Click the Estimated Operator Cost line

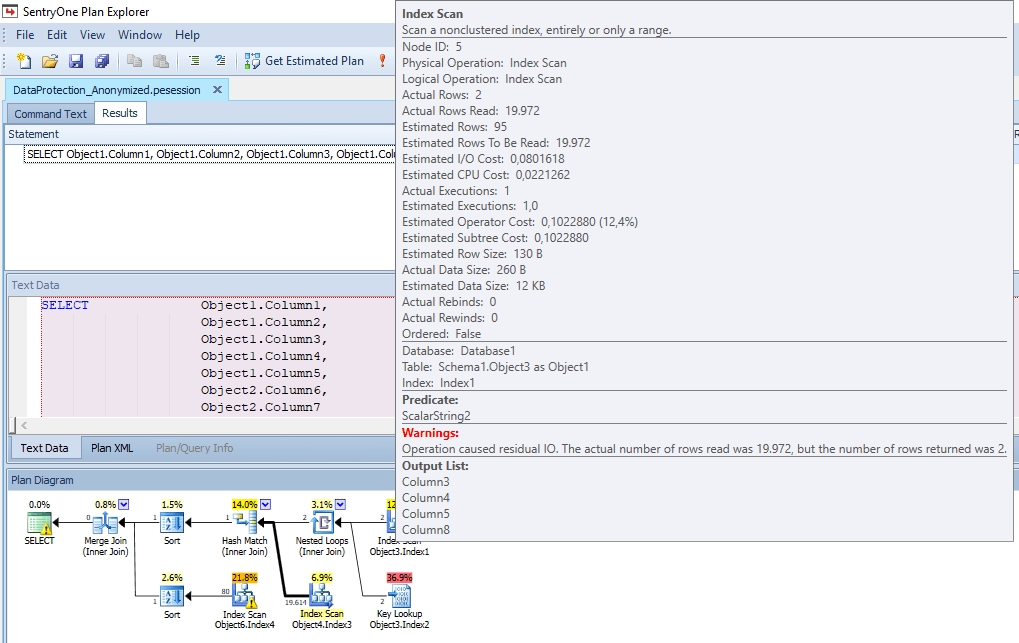click(520, 222)
